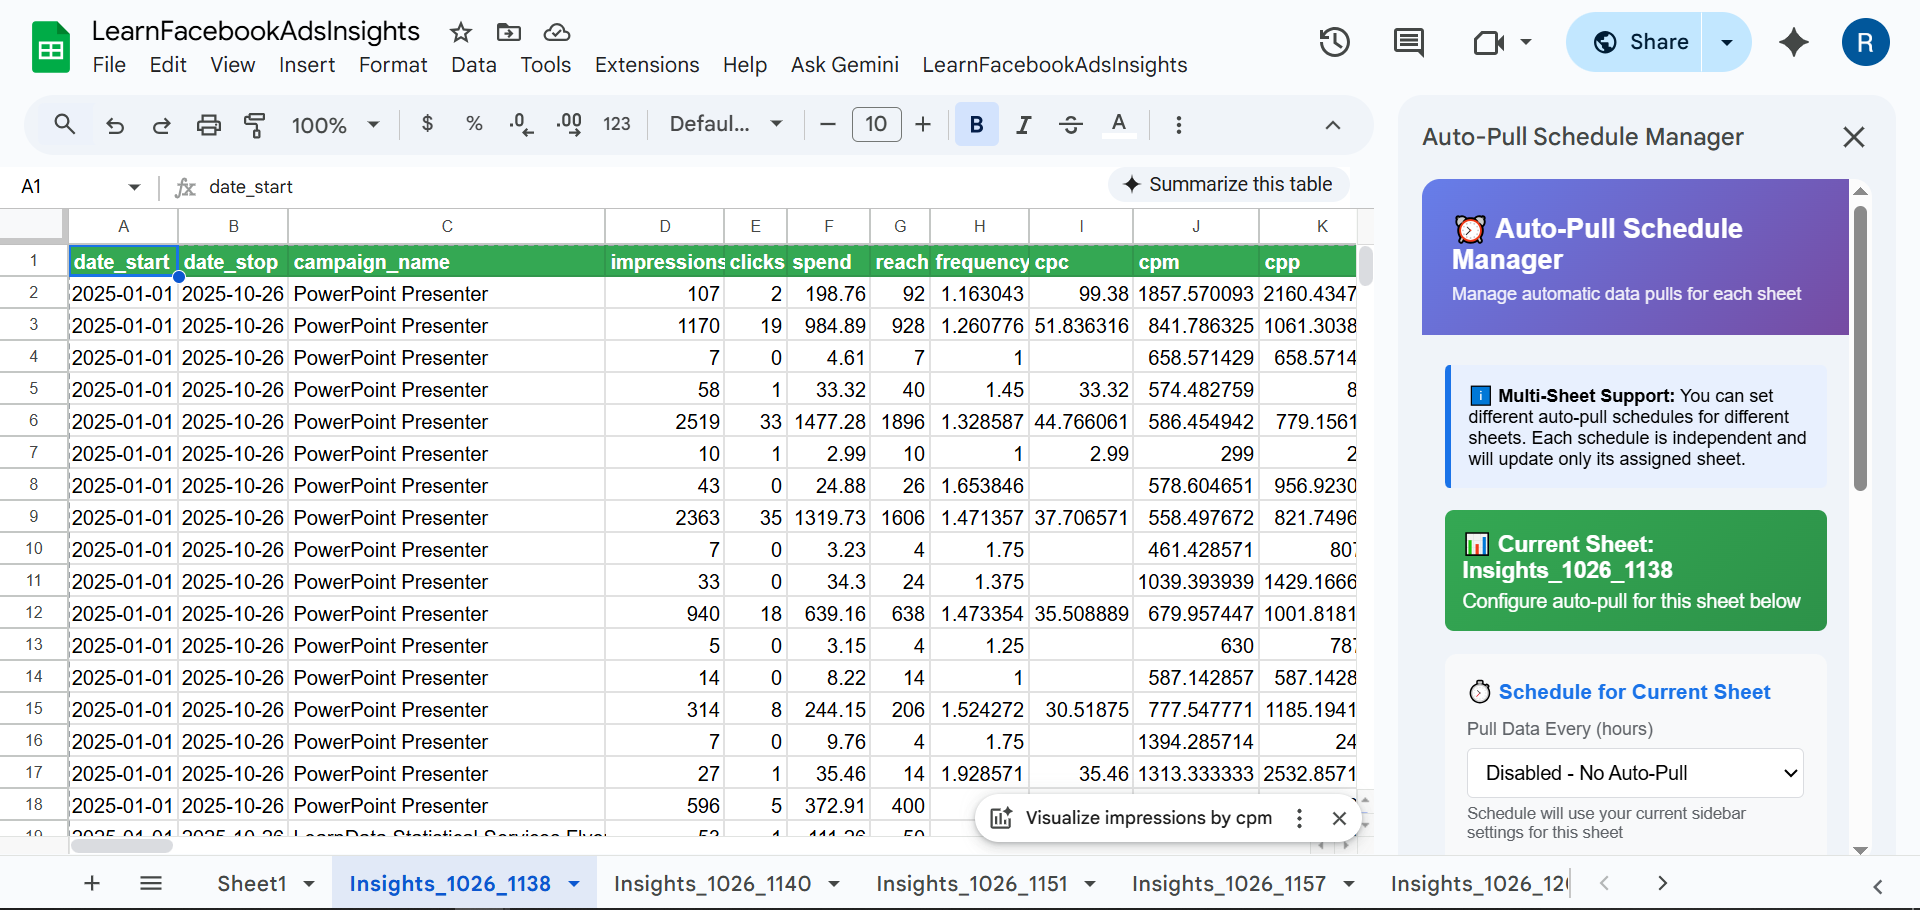Viewport: 1920px width, 910px height.
Task: Open version history clock icon
Action: click(1334, 42)
